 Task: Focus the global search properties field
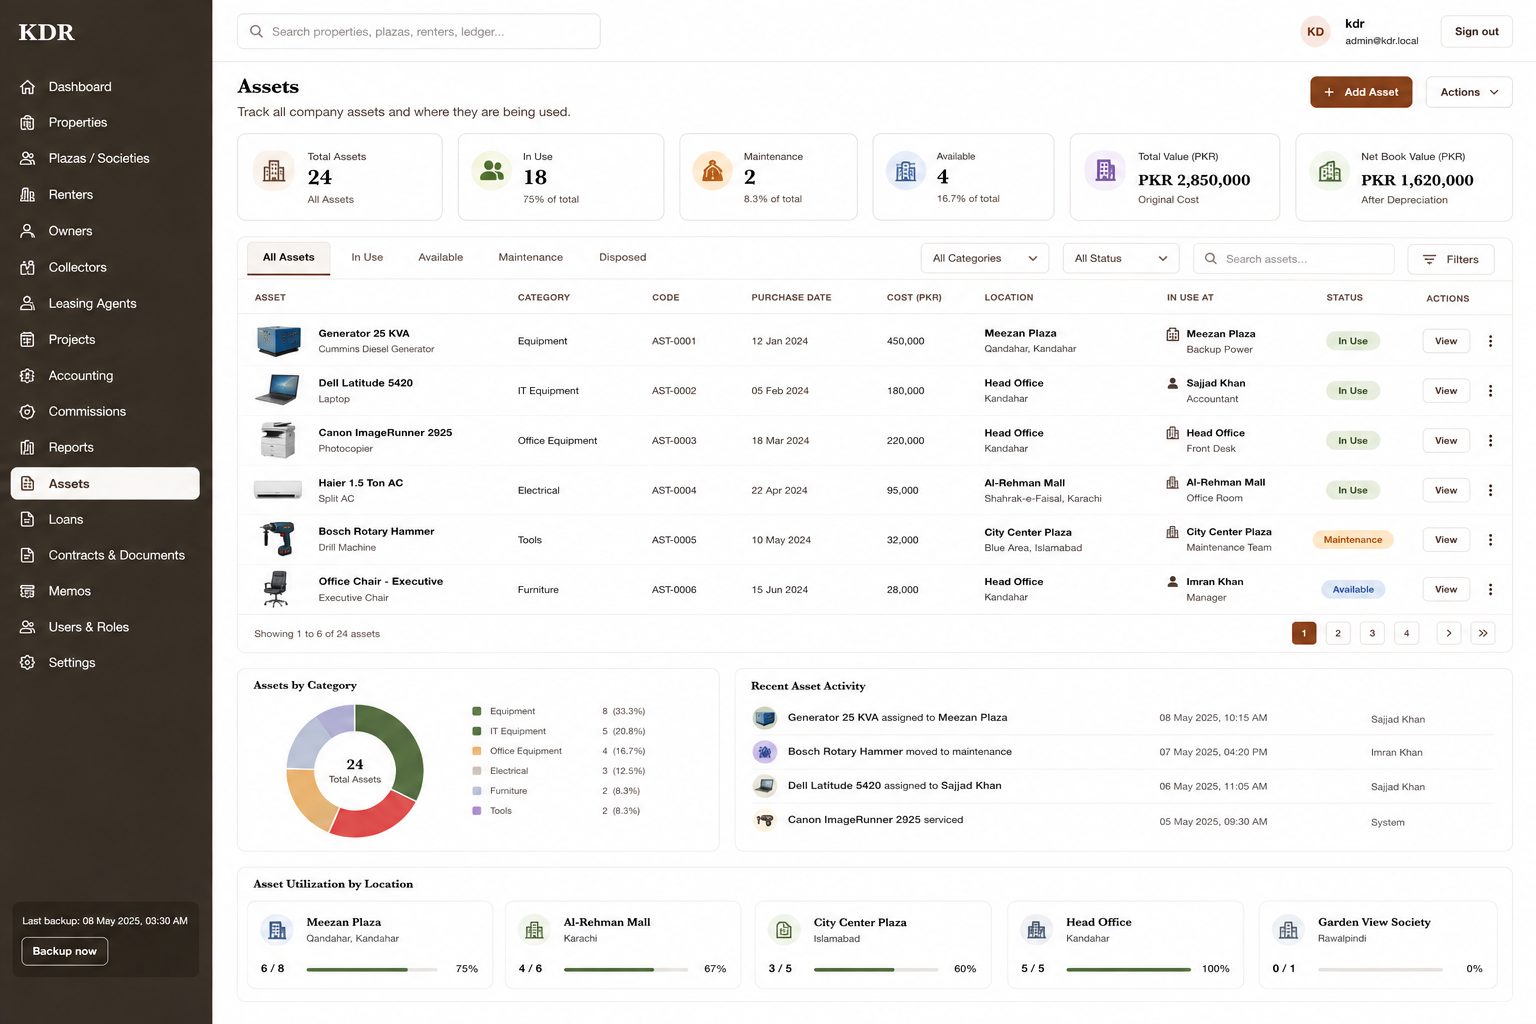(x=419, y=32)
